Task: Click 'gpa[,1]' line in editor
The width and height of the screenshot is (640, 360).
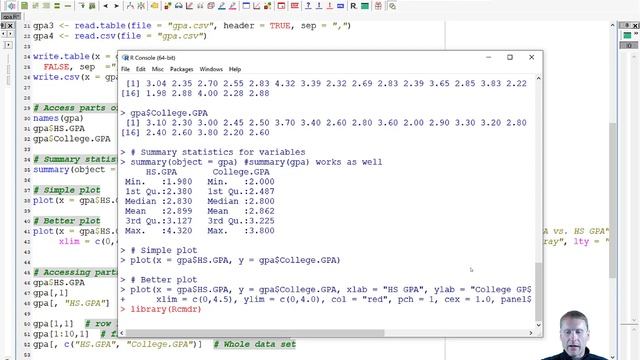Action: pos(51,293)
